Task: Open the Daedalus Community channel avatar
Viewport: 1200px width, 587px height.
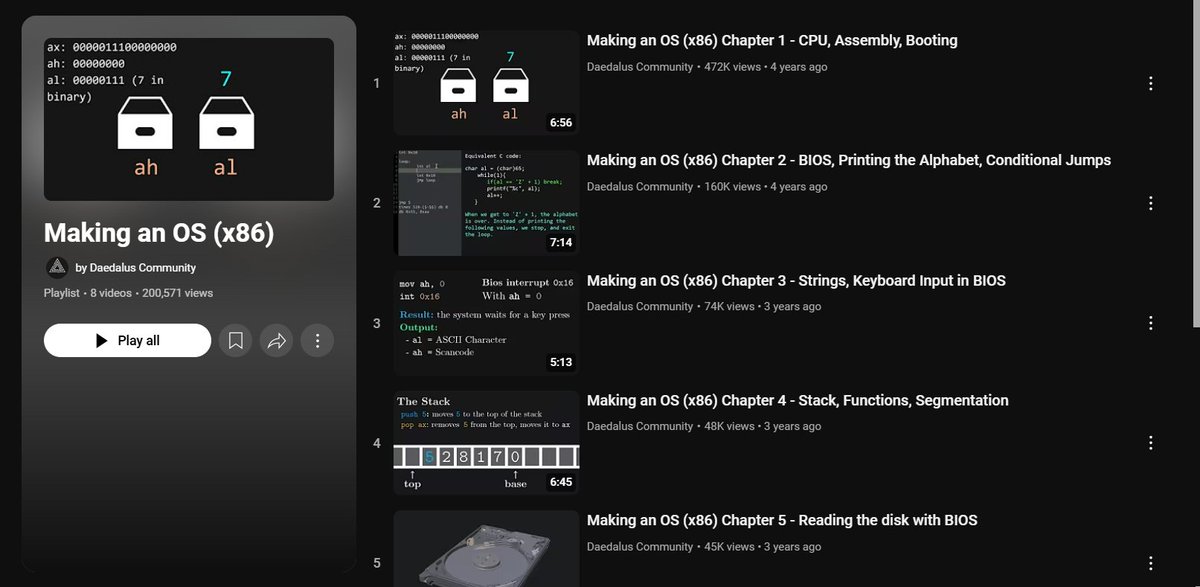Action: click(57, 267)
